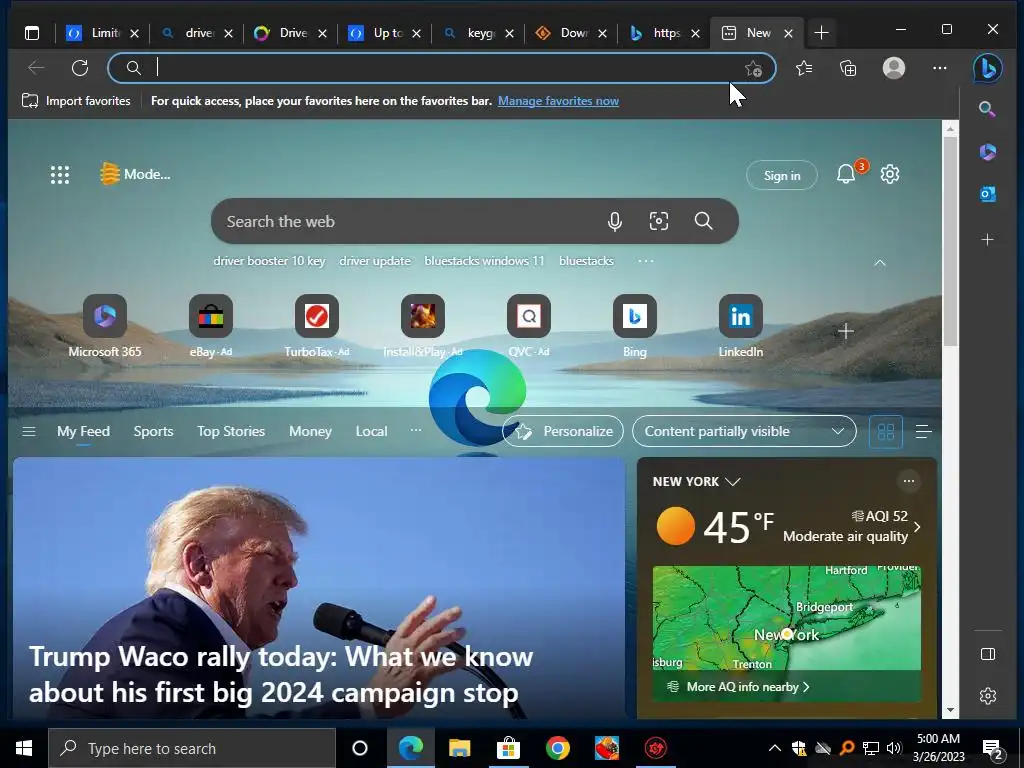
Task: Open a new browser tab
Action: click(821, 33)
